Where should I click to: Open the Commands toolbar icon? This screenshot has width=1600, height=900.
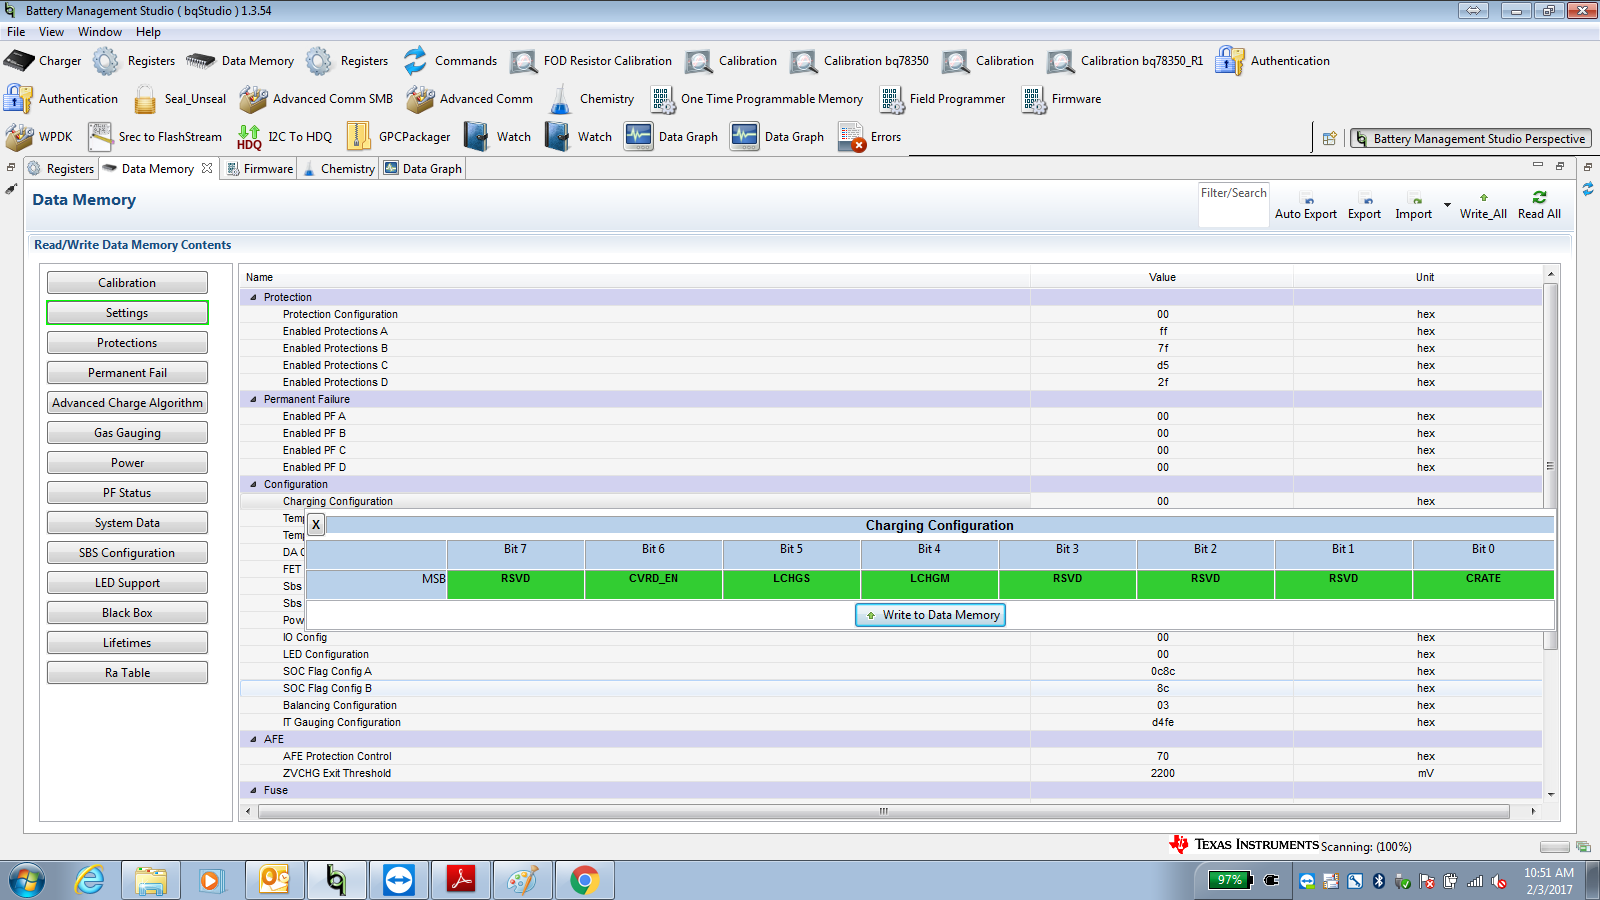415,61
